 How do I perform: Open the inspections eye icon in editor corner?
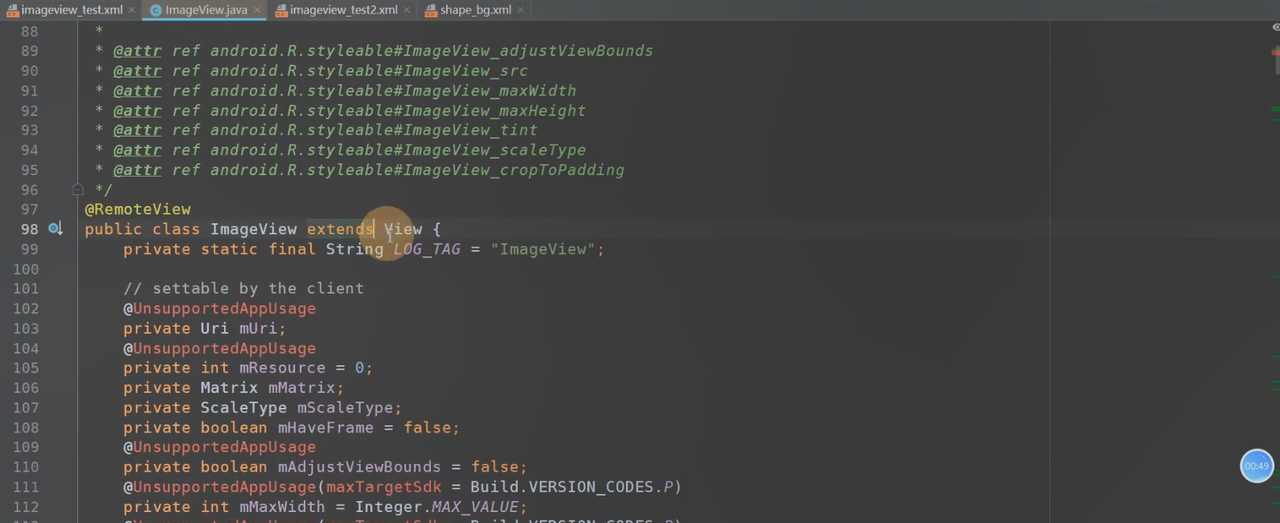click(1275, 27)
